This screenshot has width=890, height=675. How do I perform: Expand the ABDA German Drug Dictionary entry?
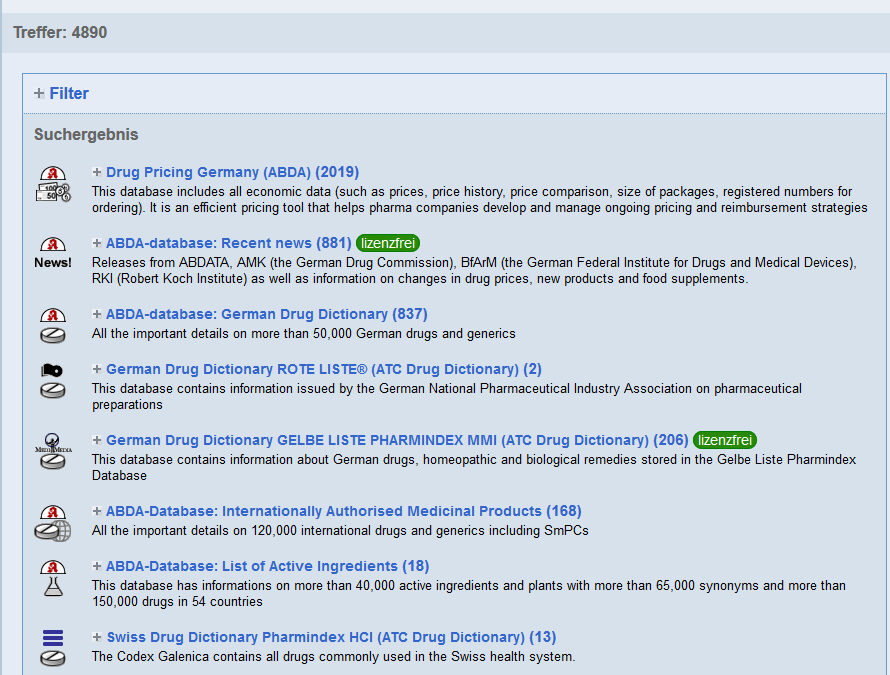(97, 314)
